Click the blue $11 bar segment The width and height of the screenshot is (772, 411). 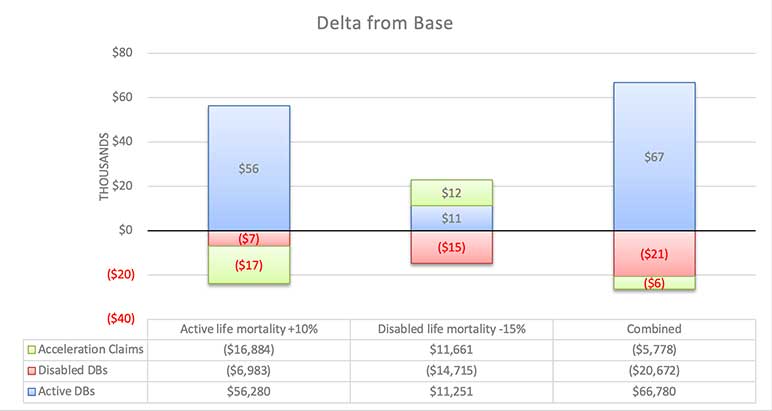pos(451,218)
